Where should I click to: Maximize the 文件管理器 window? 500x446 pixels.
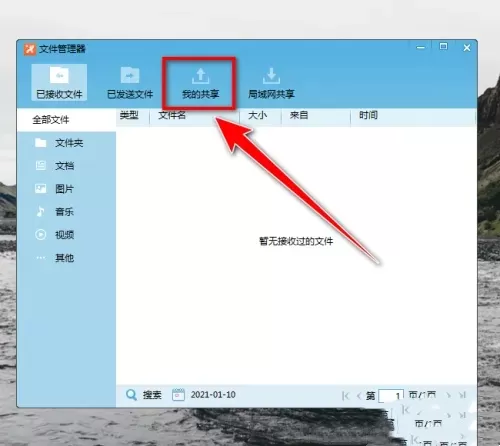pyautogui.click(x=443, y=46)
